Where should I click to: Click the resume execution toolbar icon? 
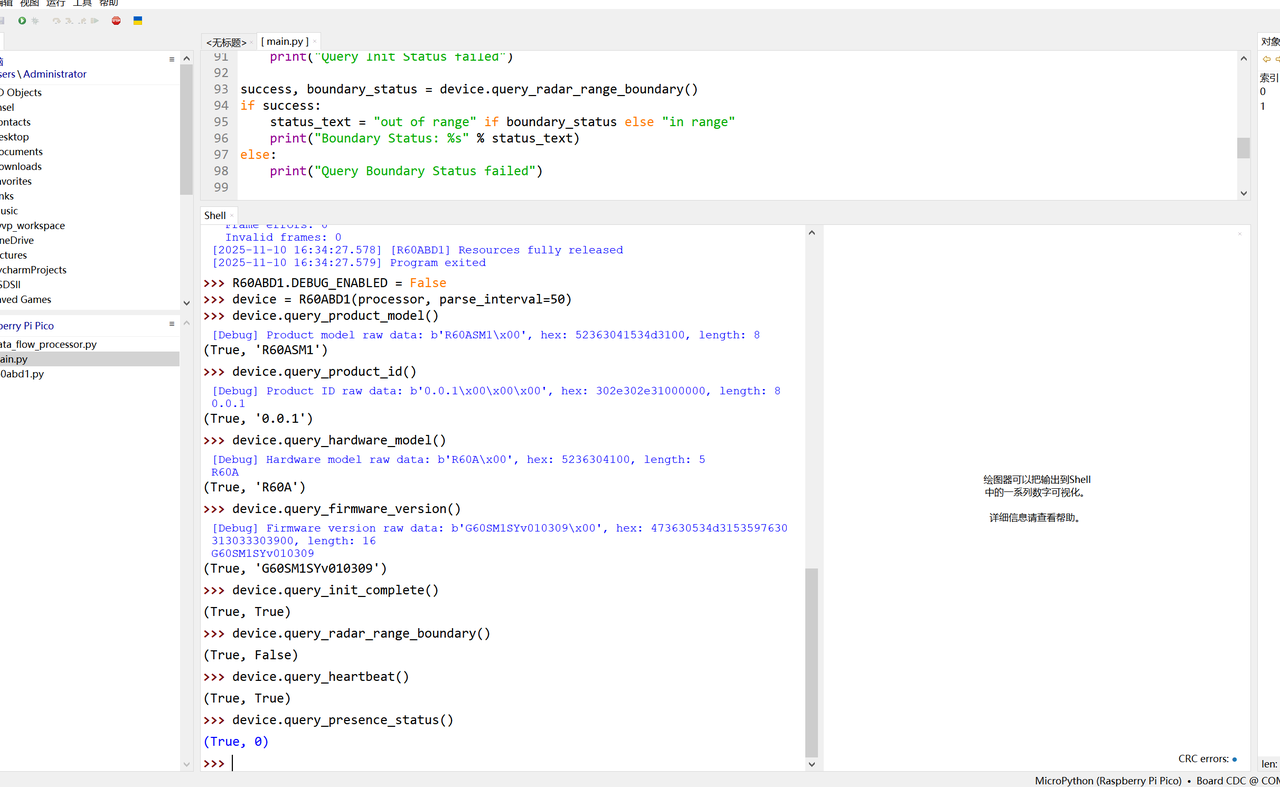94,21
